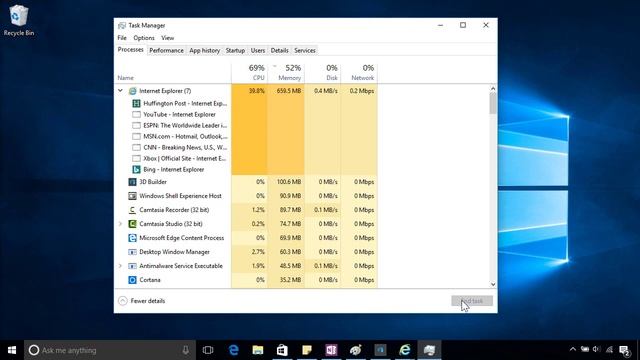Click the Windows Shell Experience Host icon
The image size is (640, 360).
click(132, 196)
